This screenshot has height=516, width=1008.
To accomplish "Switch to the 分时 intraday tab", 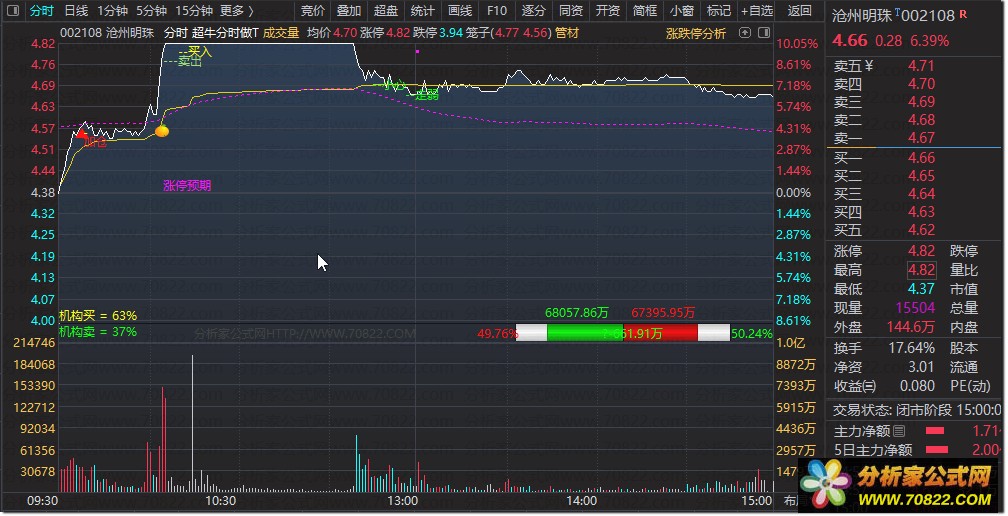I will click(x=41, y=11).
